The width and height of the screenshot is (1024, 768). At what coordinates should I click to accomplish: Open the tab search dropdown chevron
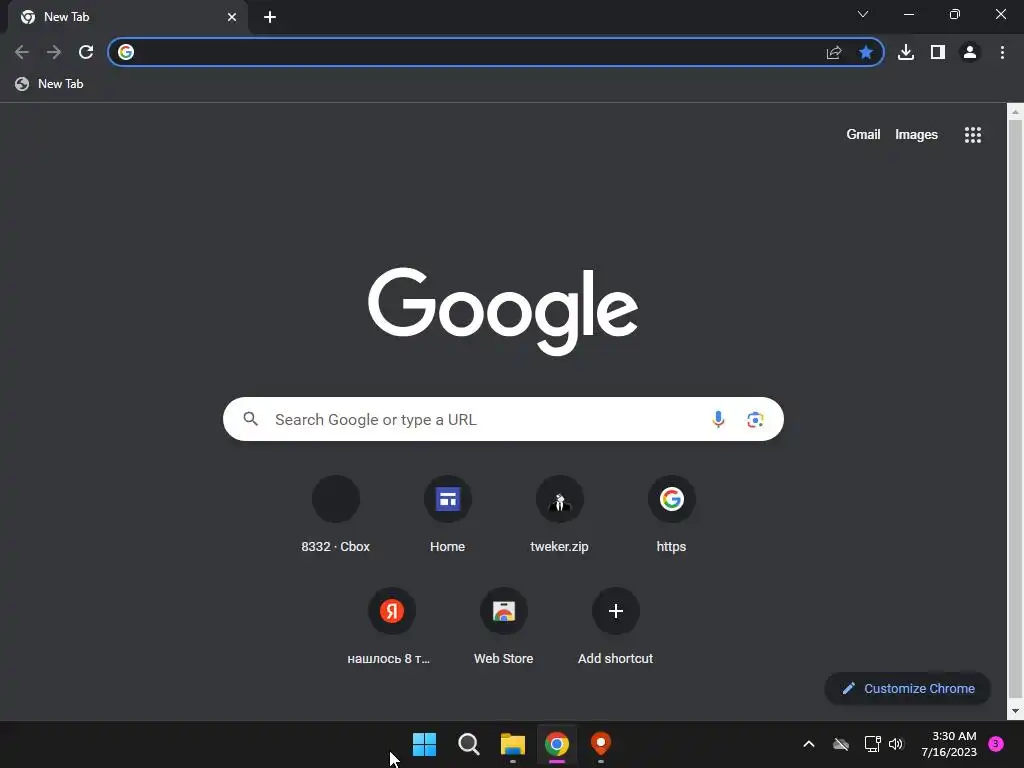(x=863, y=14)
